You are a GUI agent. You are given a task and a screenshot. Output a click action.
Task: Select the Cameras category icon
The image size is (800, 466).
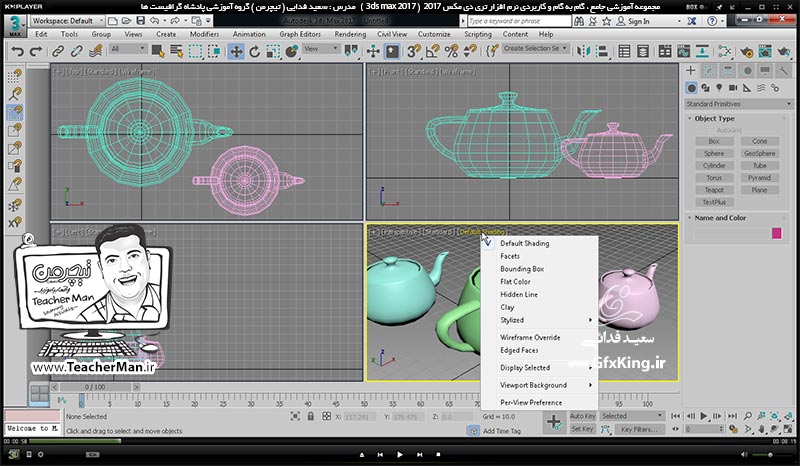click(733, 88)
